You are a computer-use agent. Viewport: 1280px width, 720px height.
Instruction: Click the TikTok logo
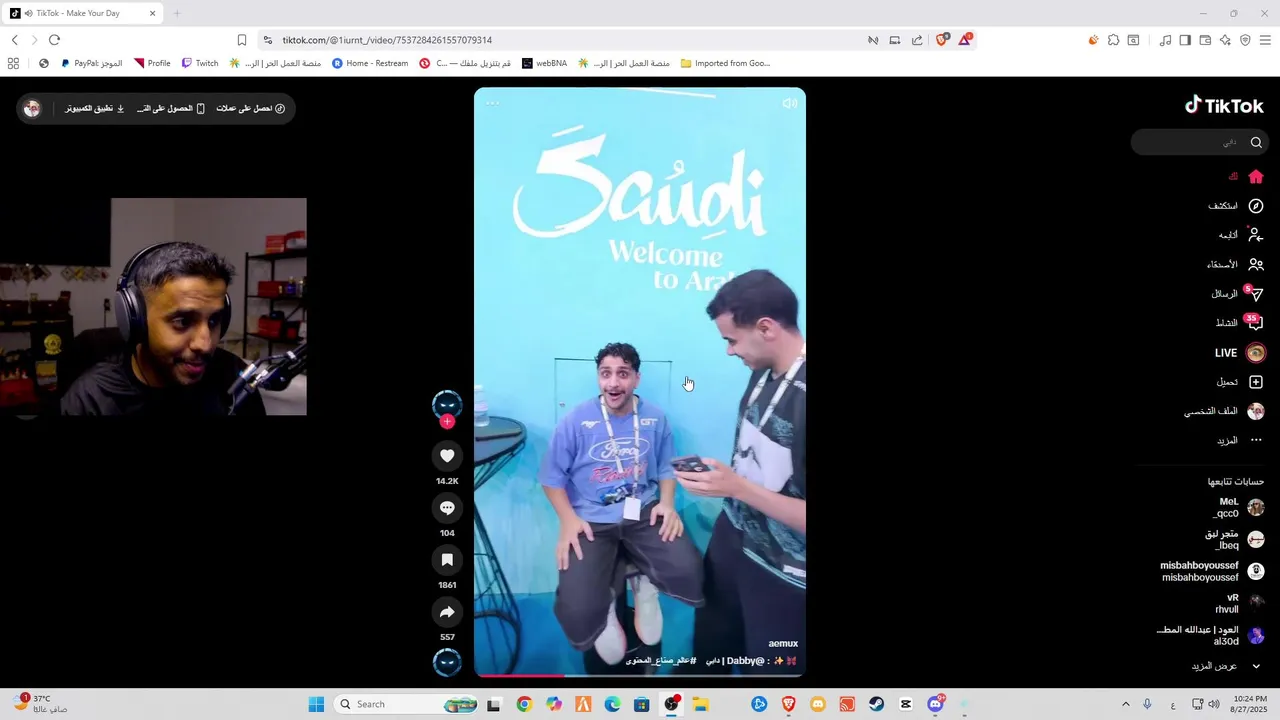(1224, 105)
